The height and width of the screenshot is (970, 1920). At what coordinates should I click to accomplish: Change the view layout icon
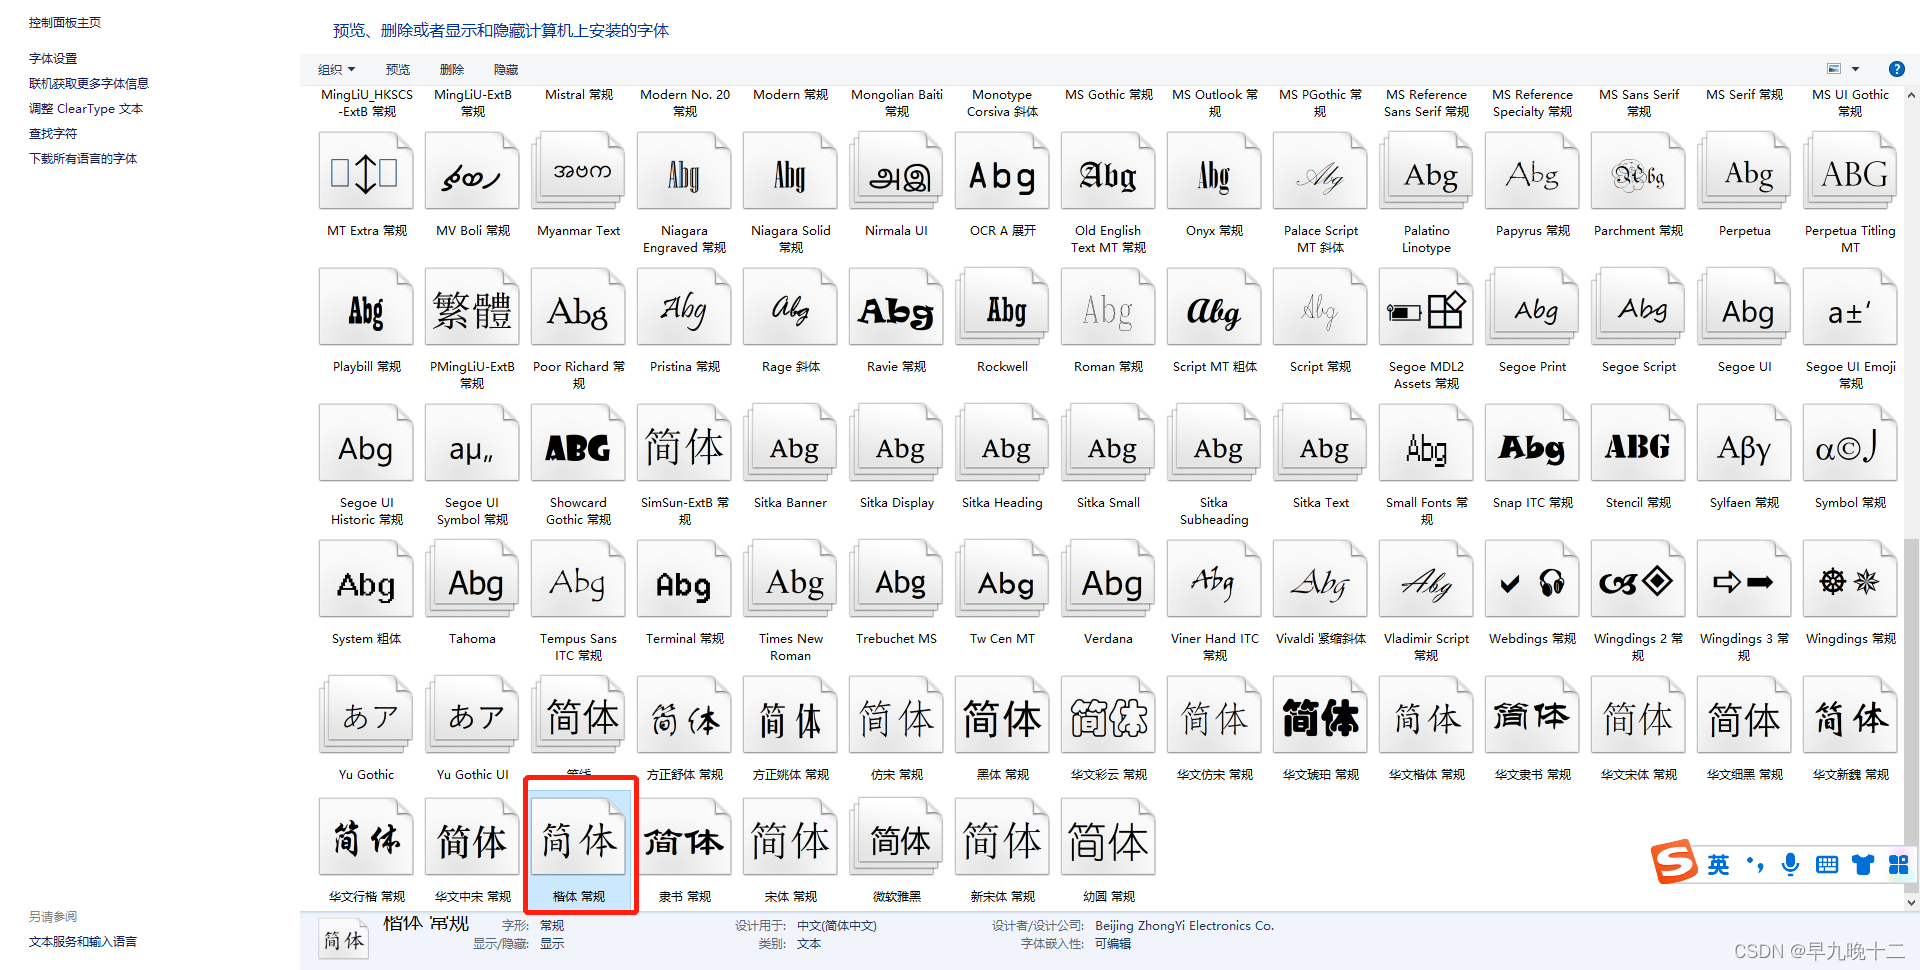(x=1834, y=69)
